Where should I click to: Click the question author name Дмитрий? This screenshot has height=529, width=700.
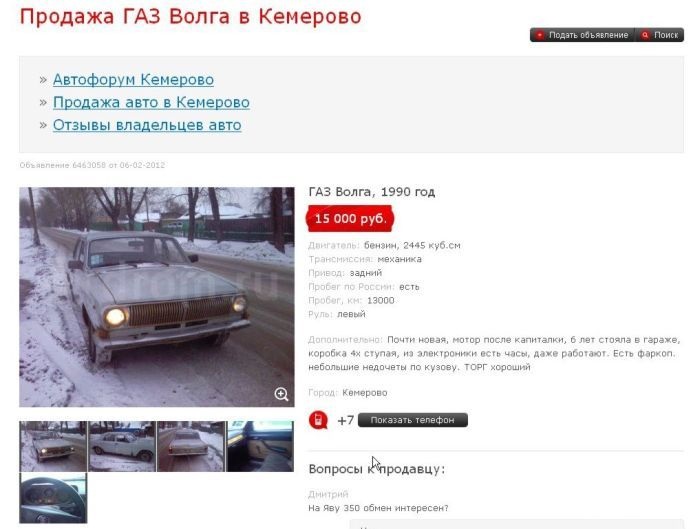pyautogui.click(x=328, y=494)
